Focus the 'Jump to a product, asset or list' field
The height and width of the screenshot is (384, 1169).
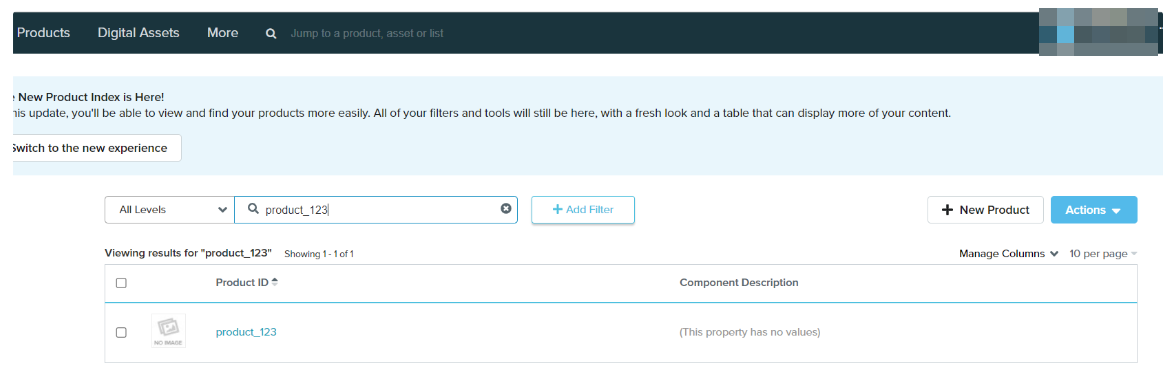pos(367,34)
